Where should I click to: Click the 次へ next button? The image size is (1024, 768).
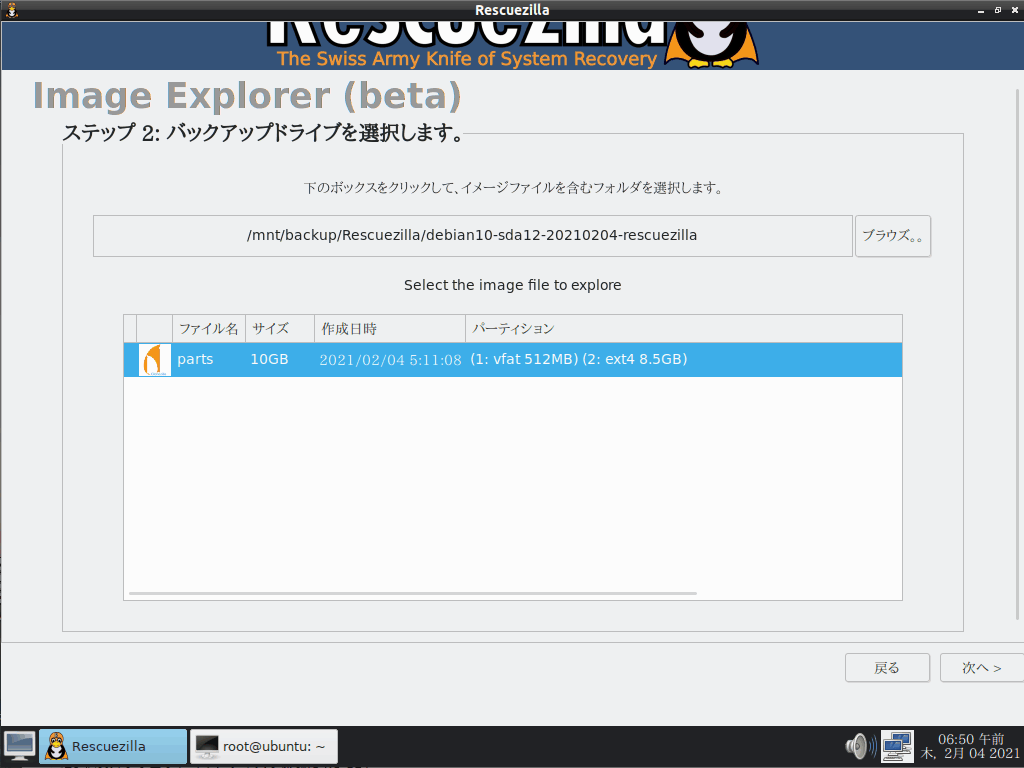(982, 667)
